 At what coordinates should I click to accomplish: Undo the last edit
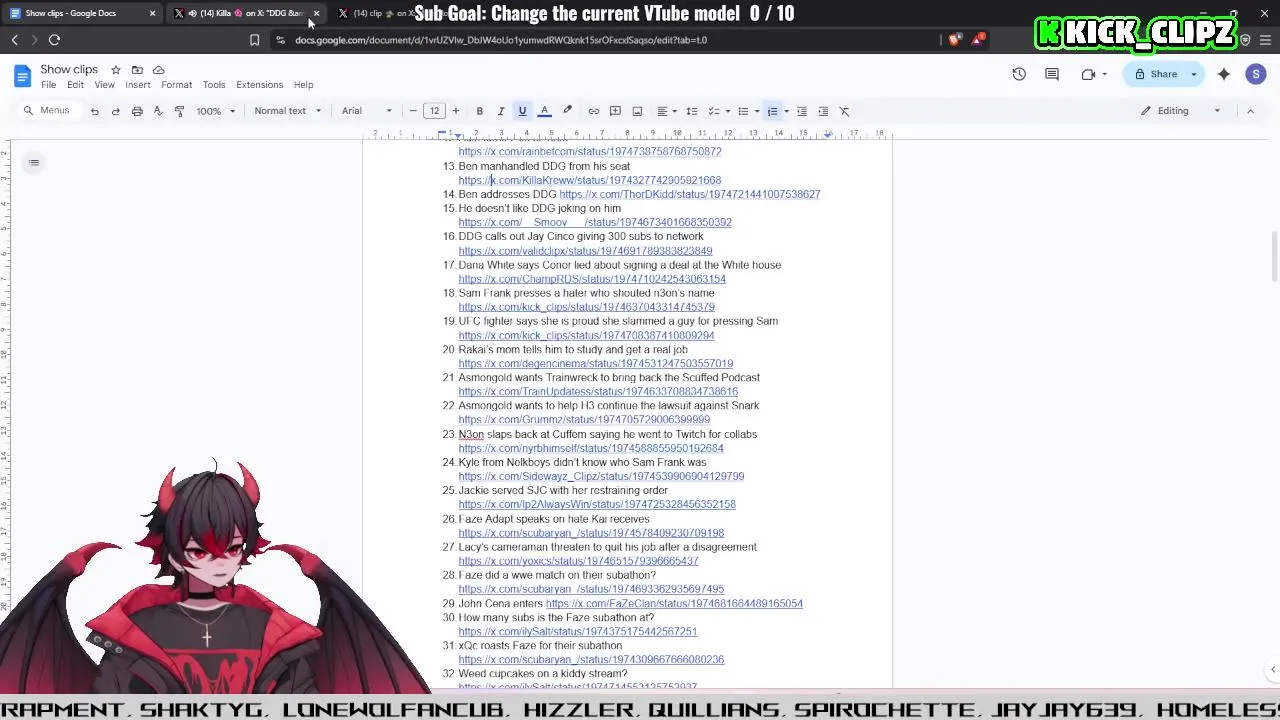point(94,111)
